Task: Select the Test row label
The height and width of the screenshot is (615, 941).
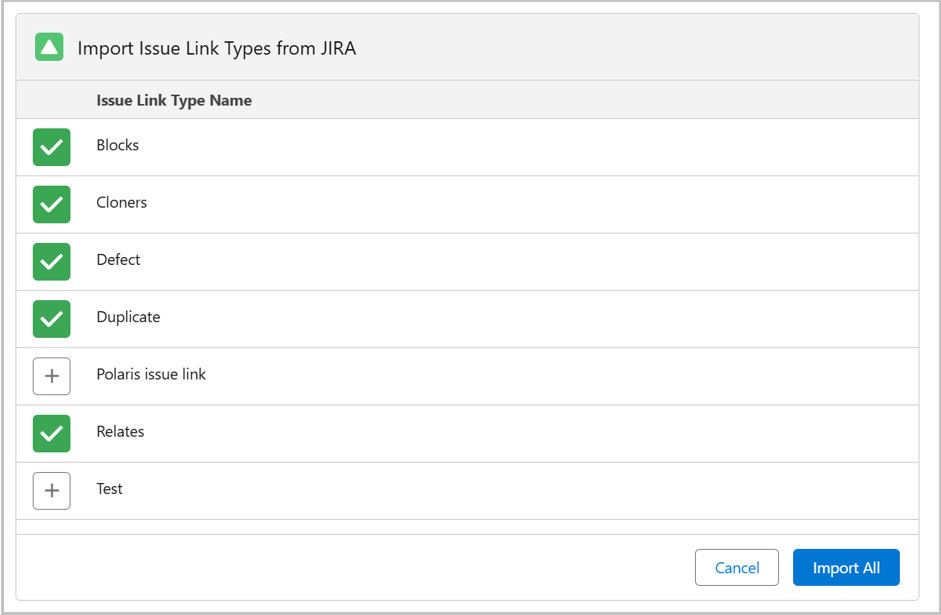Action: coord(110,489)
